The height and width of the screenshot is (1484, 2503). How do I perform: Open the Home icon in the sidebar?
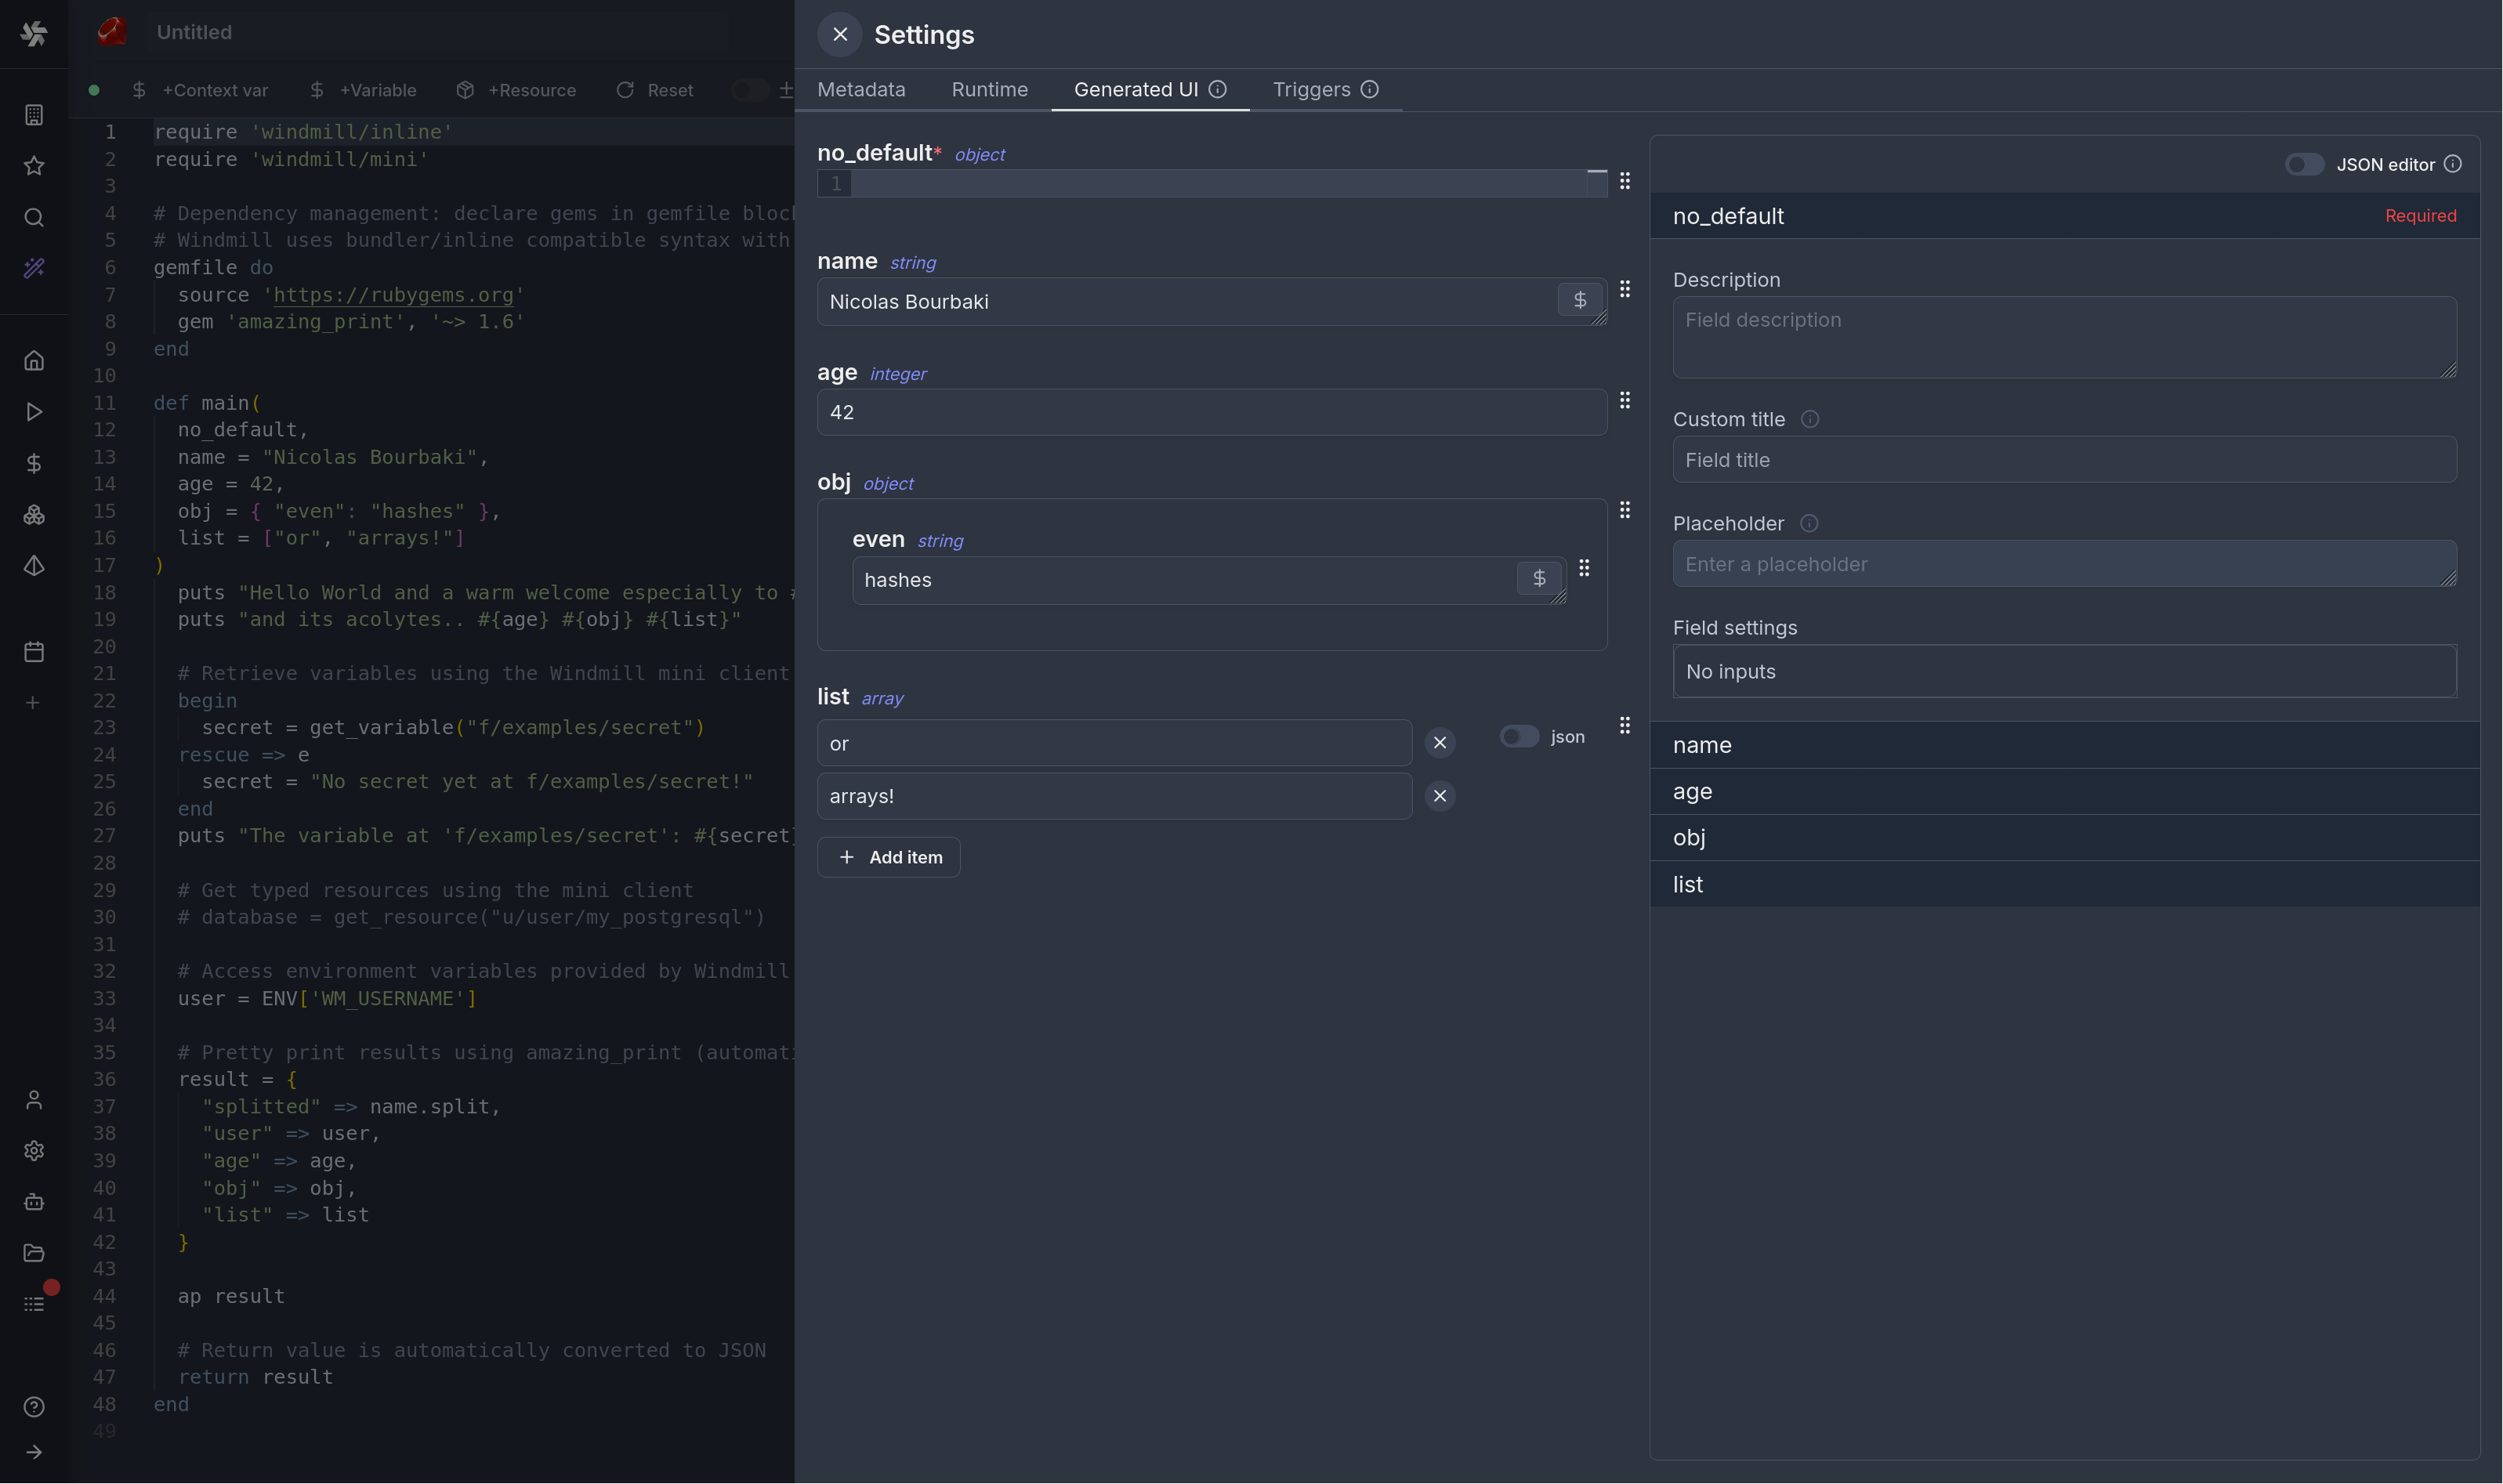click(x=34, y=361)
